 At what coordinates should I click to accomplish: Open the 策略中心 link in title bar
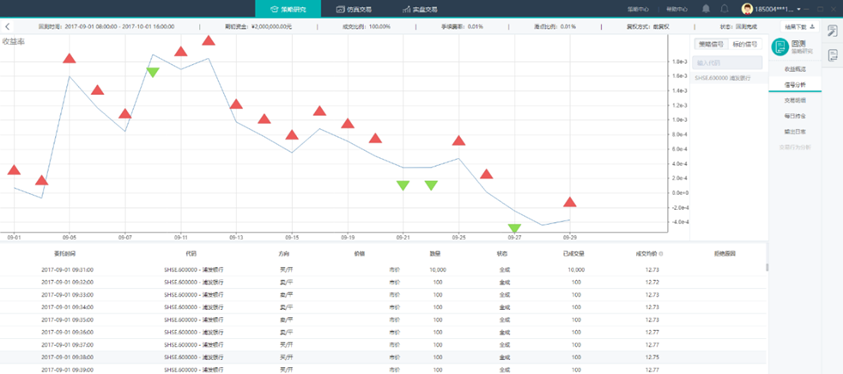[x=638, y=9]
